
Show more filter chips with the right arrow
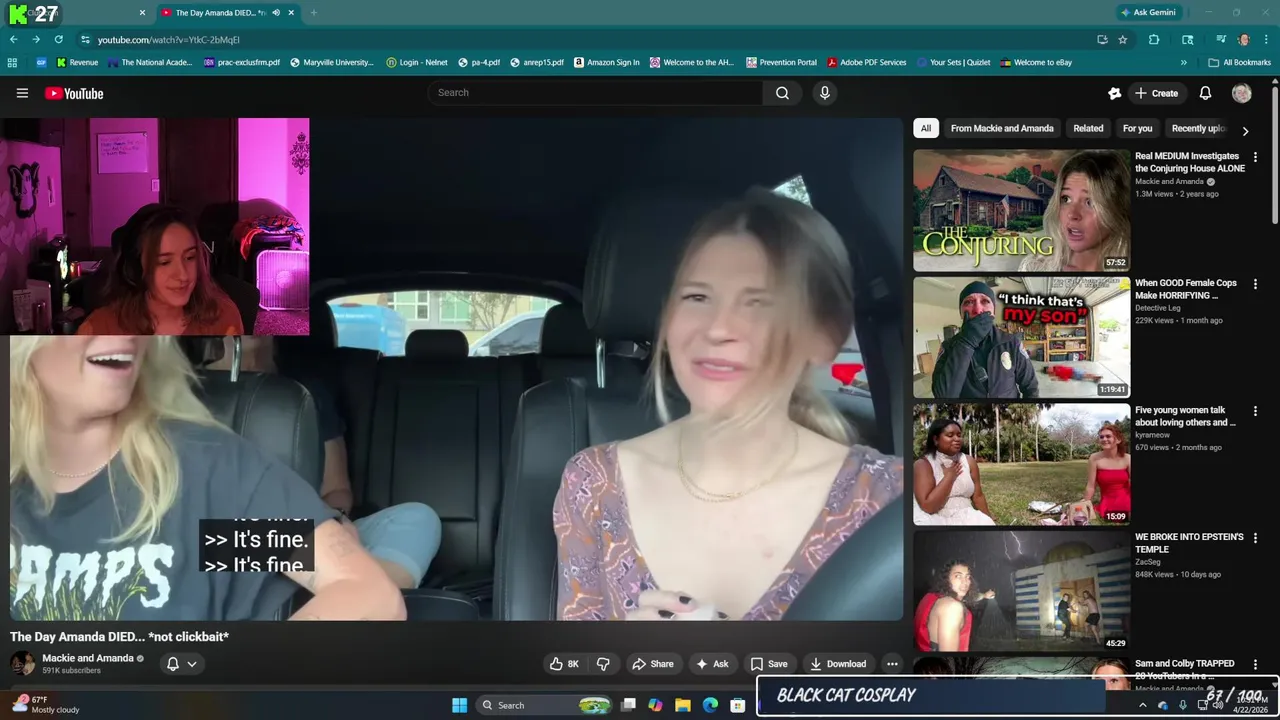(1245, 130)
